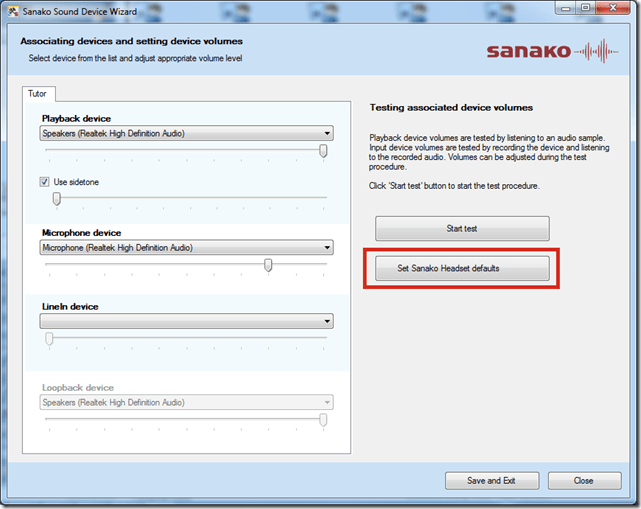Click the 'LineIn device' label

point(70,307)
